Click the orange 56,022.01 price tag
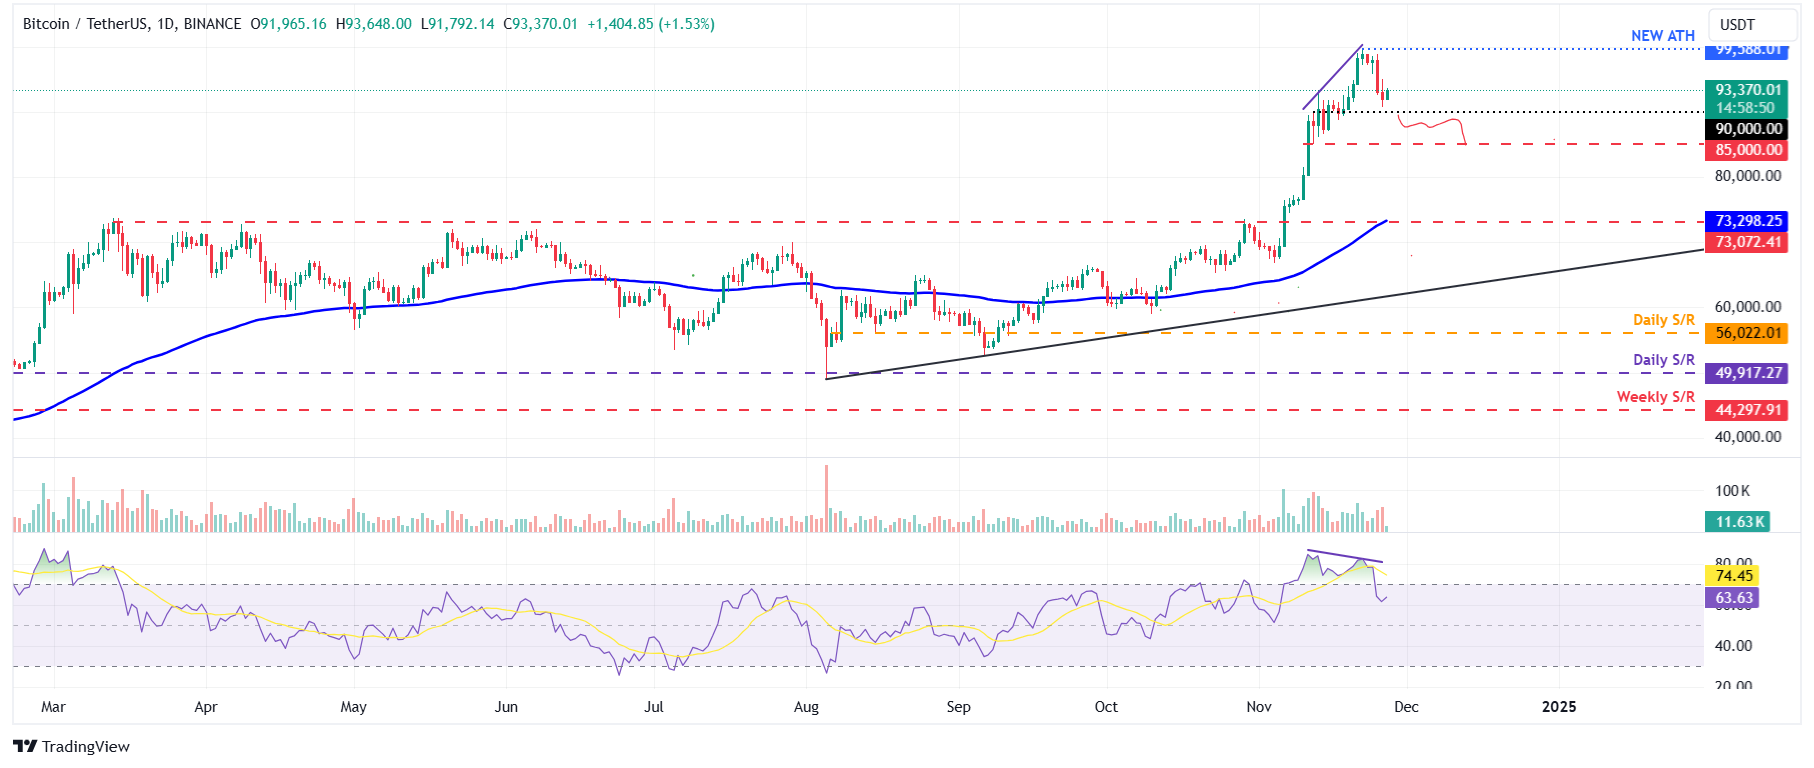Screen dimensions: 1814x768 click(x=1747, y=333)
